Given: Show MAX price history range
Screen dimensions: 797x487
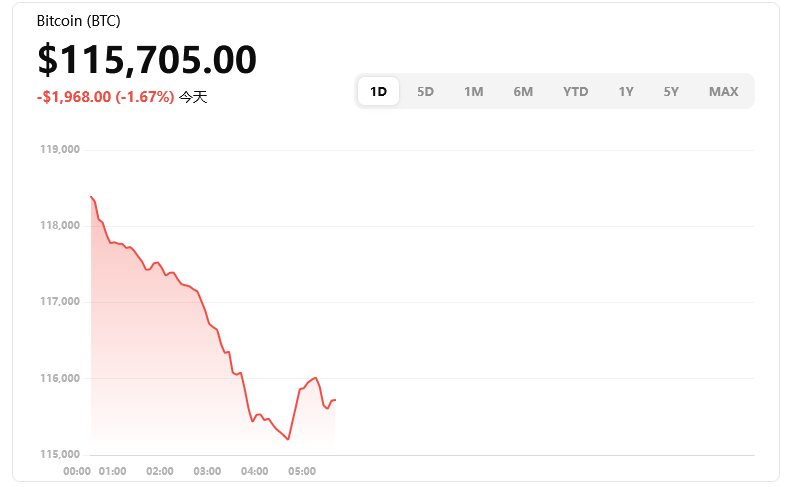Looking at the screenshot, I should (723, 91).
